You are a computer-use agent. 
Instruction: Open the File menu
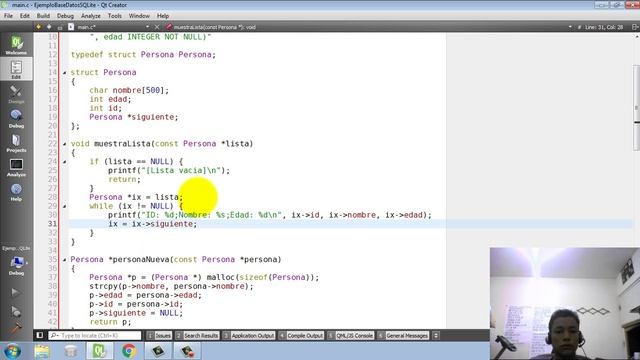pyautogui.click(x=8, y=16)
